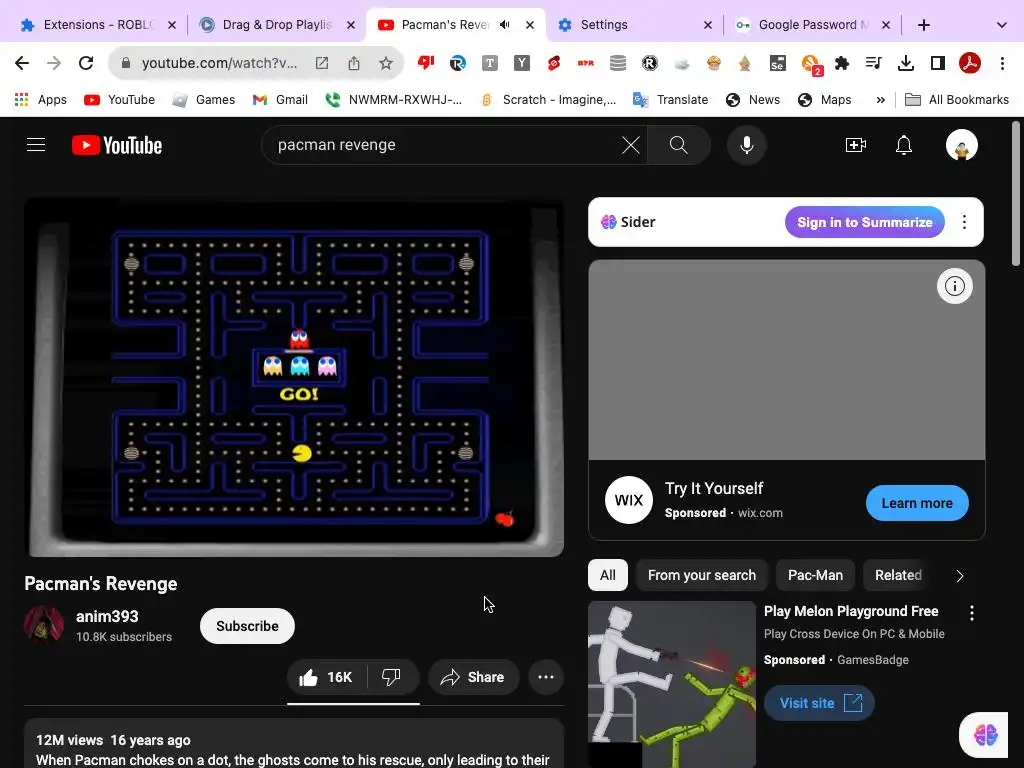Click Learn more on Wix ad
Image resolution: width=1024 pixels, height=768 pixels.
(917, 503)
